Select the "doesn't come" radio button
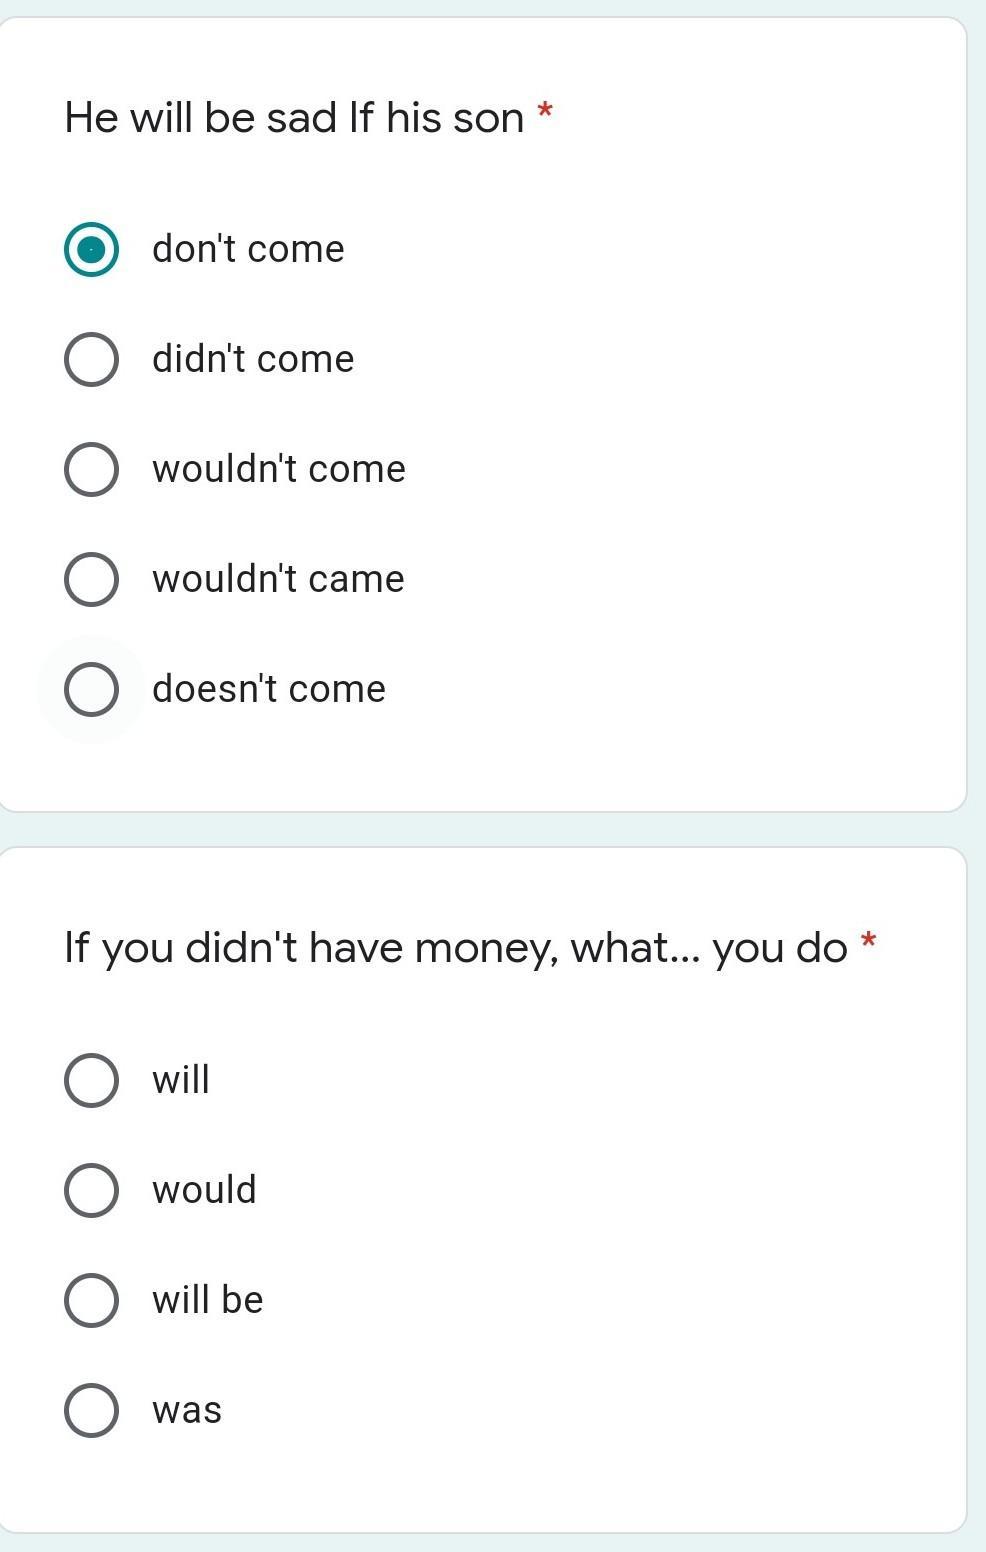Screen dimensions: 986x1552 [x=91, y=689]
